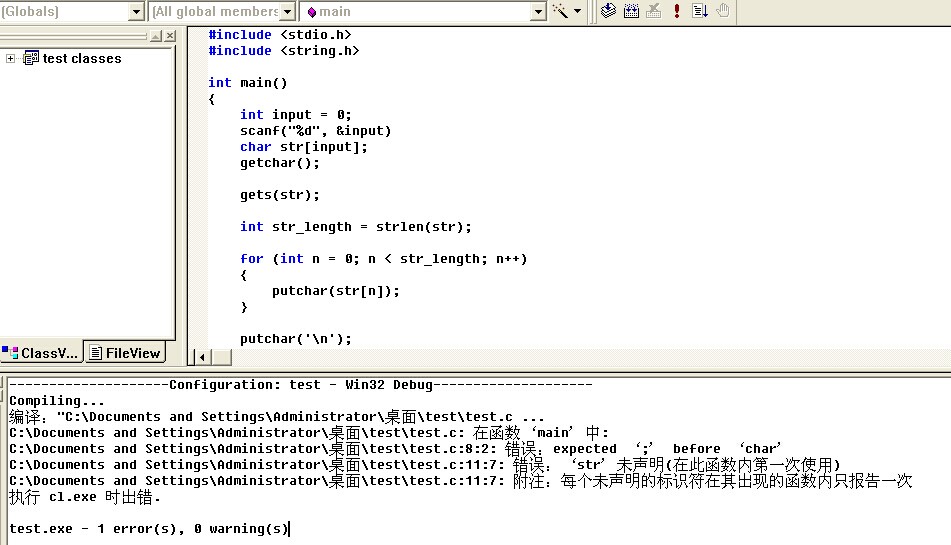Click the line '#include <stdio.h>'
Viewport: 951px width, 545px height.
[x=280, y=35]
